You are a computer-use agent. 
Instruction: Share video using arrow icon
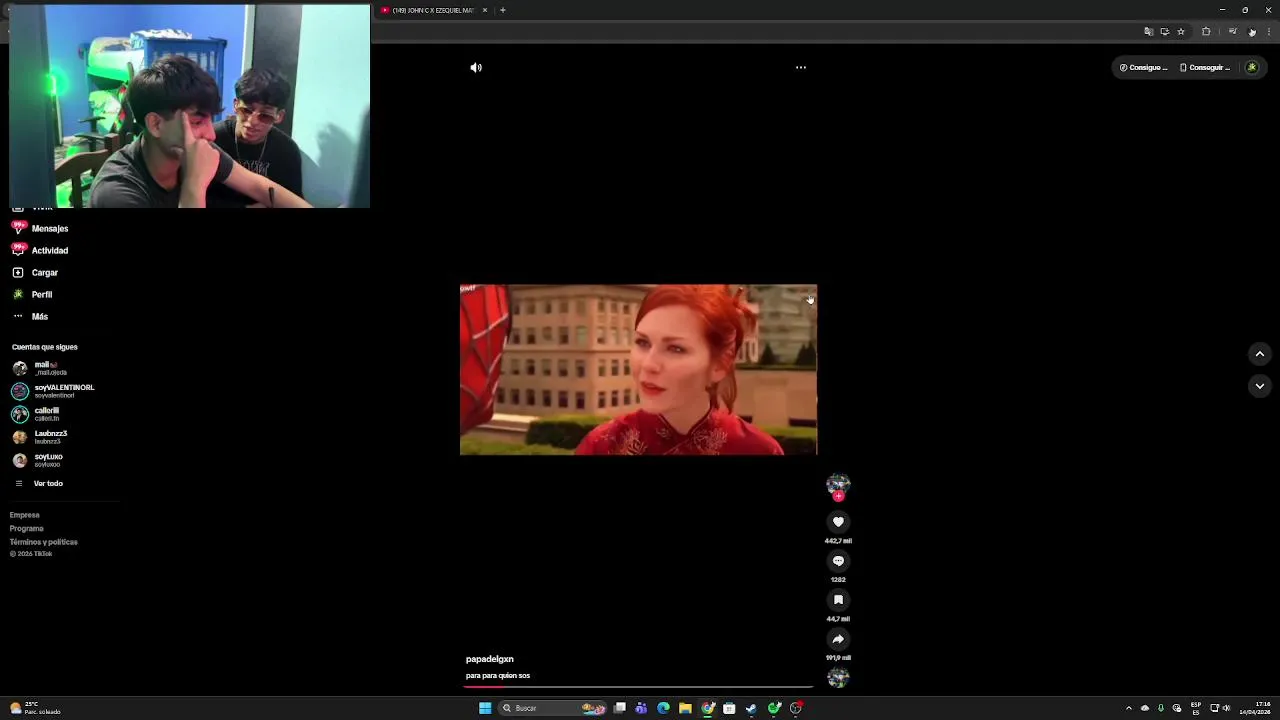pyautogui.click(x=838, y=639)
